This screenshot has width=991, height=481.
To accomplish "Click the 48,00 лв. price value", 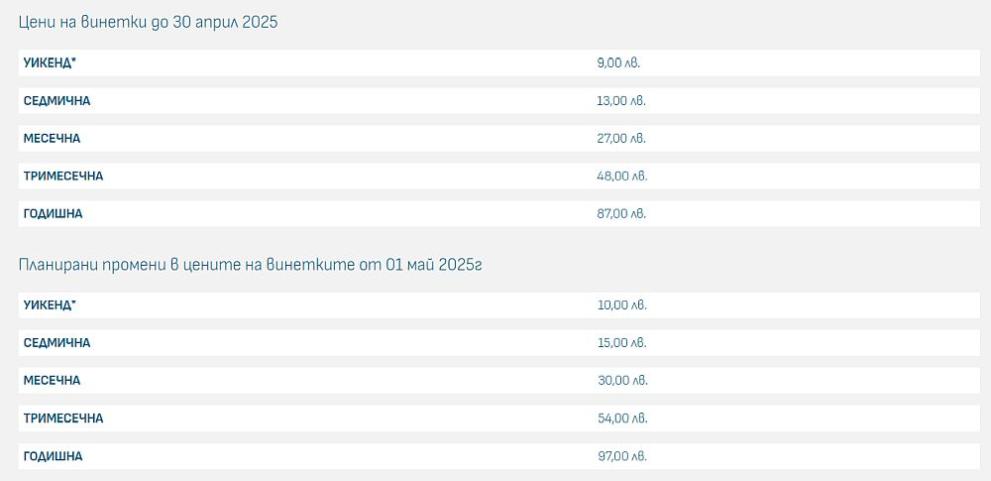I will click(x=622, y=176).
